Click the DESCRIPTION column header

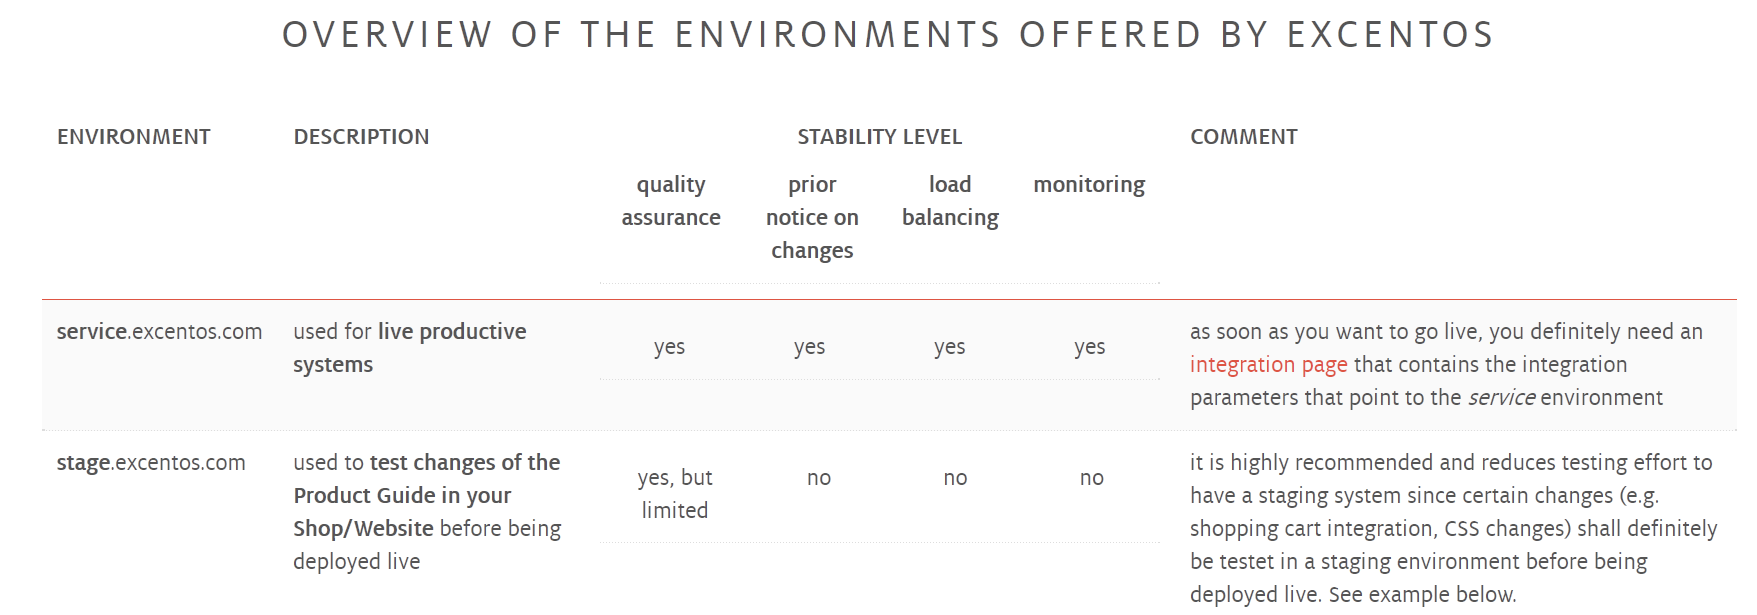point(361,137)
